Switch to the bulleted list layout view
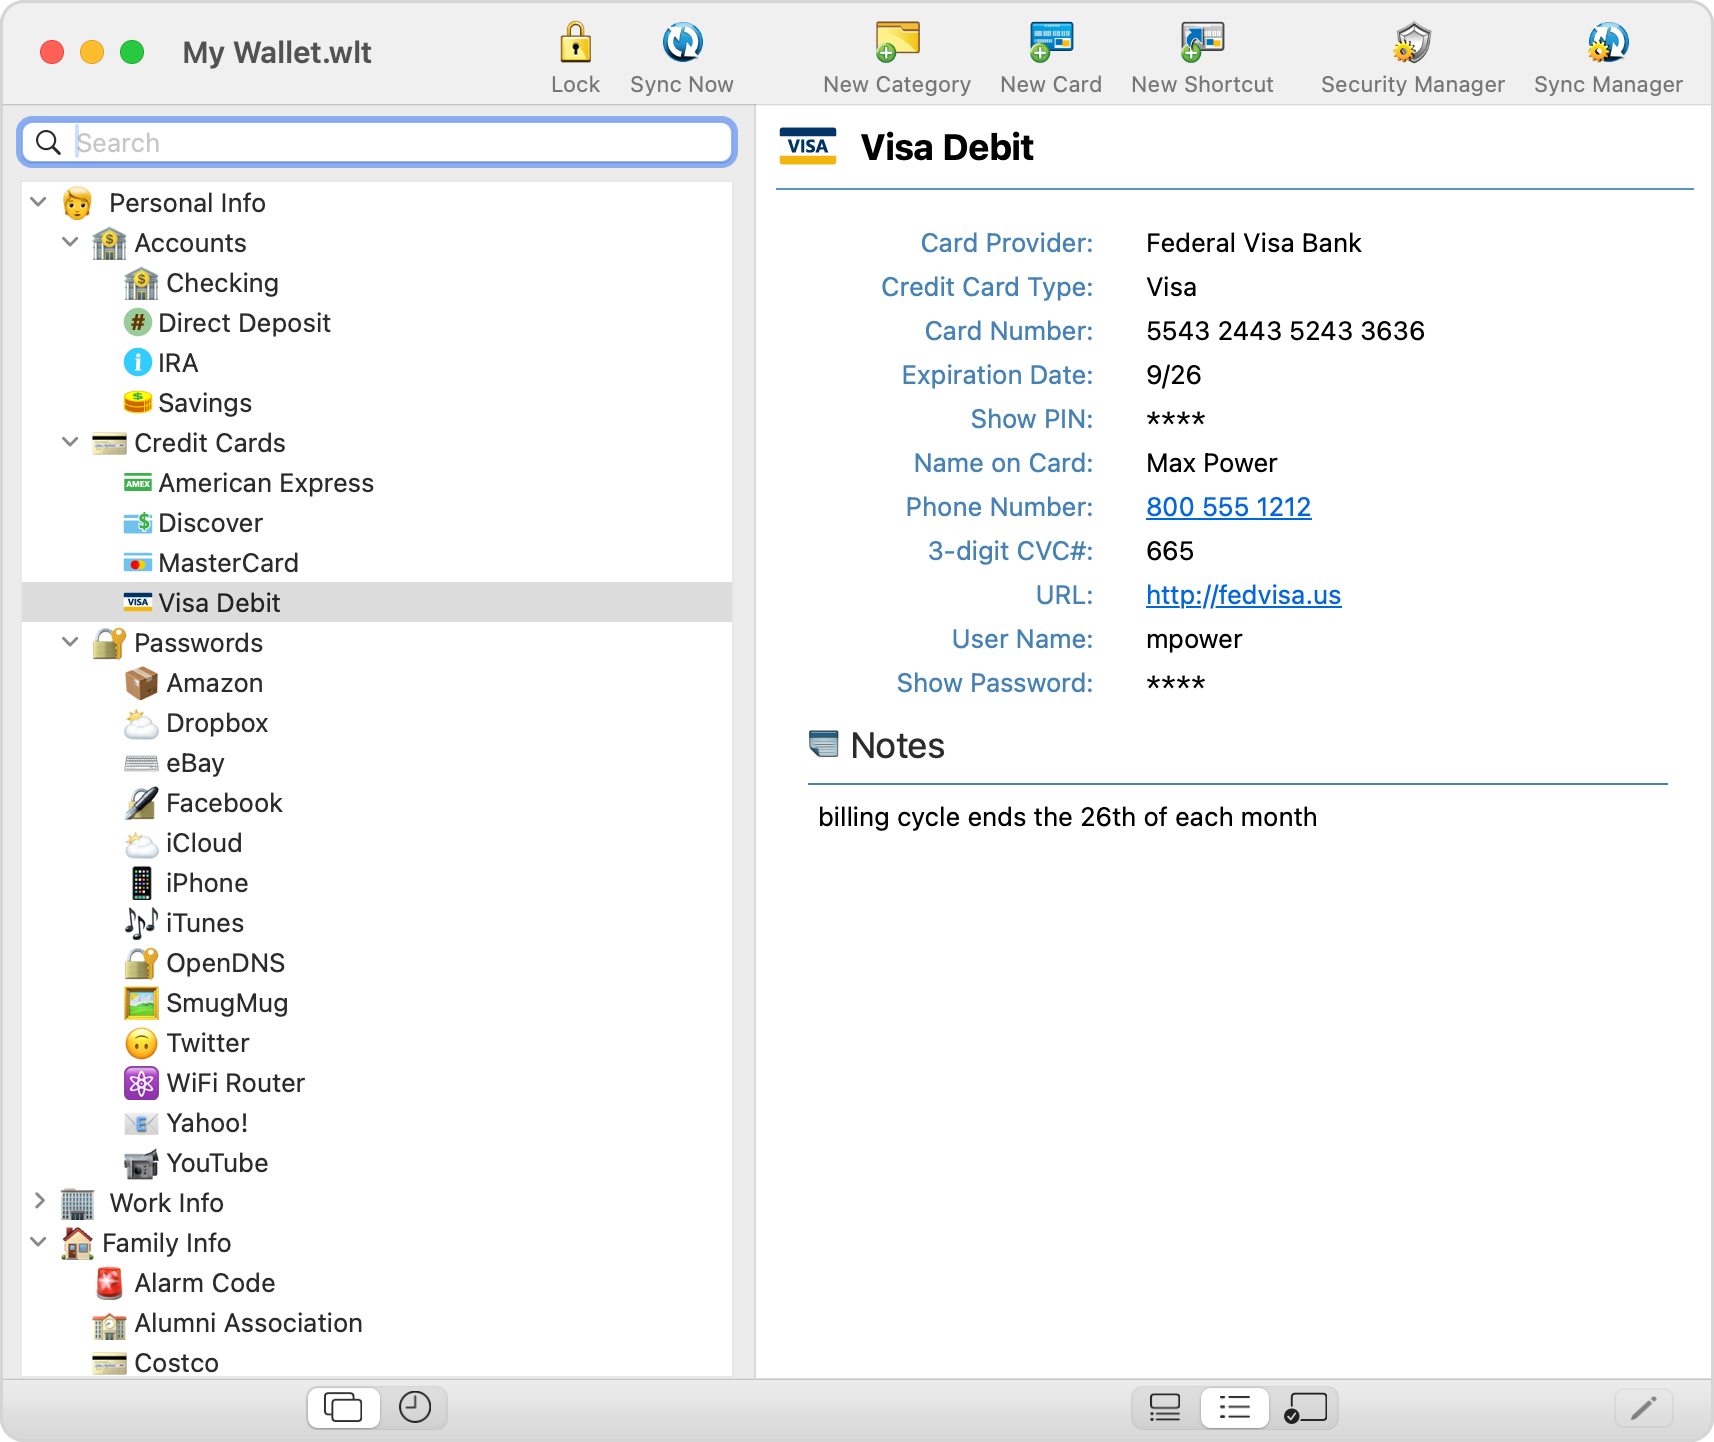 pyautogui.click(x=1235, y=1408)
